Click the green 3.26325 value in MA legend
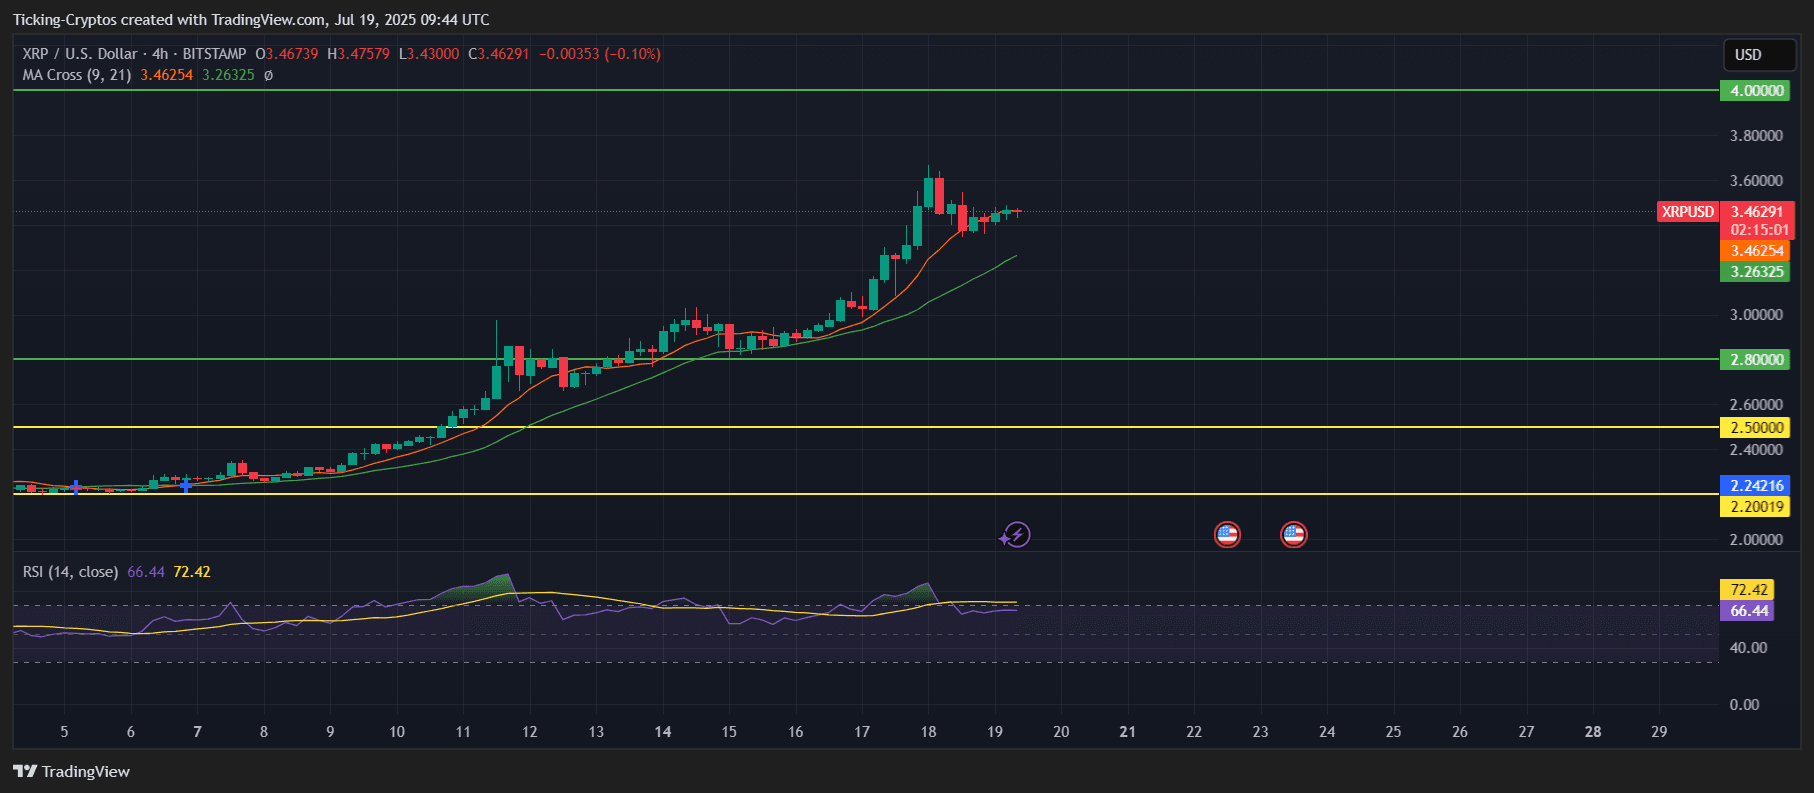Viewport: 1814px width, 793px height. 228,75
